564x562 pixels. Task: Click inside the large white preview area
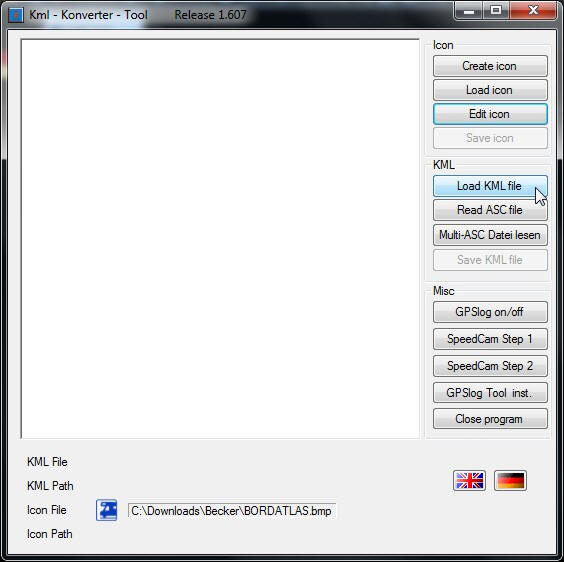(220, 239)
